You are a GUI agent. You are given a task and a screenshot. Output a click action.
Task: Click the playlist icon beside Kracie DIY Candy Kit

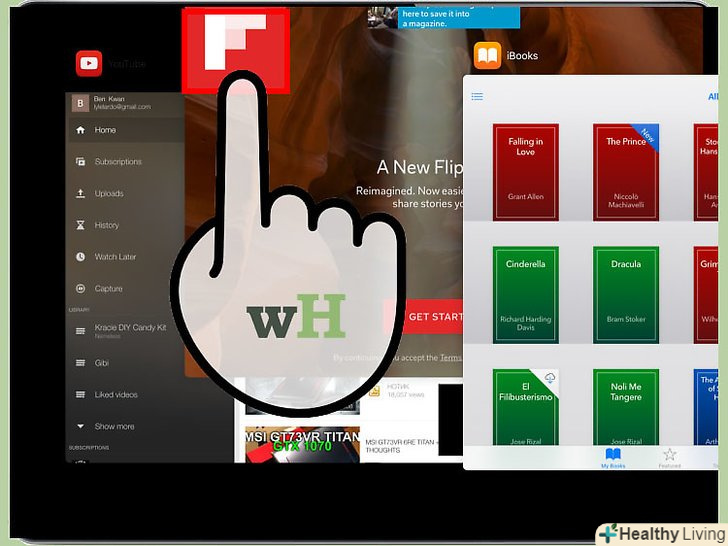[80, 331]
